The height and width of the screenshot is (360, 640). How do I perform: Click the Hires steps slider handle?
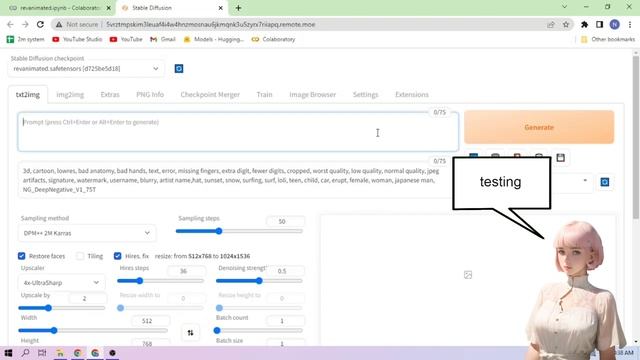tap(140, 281)
